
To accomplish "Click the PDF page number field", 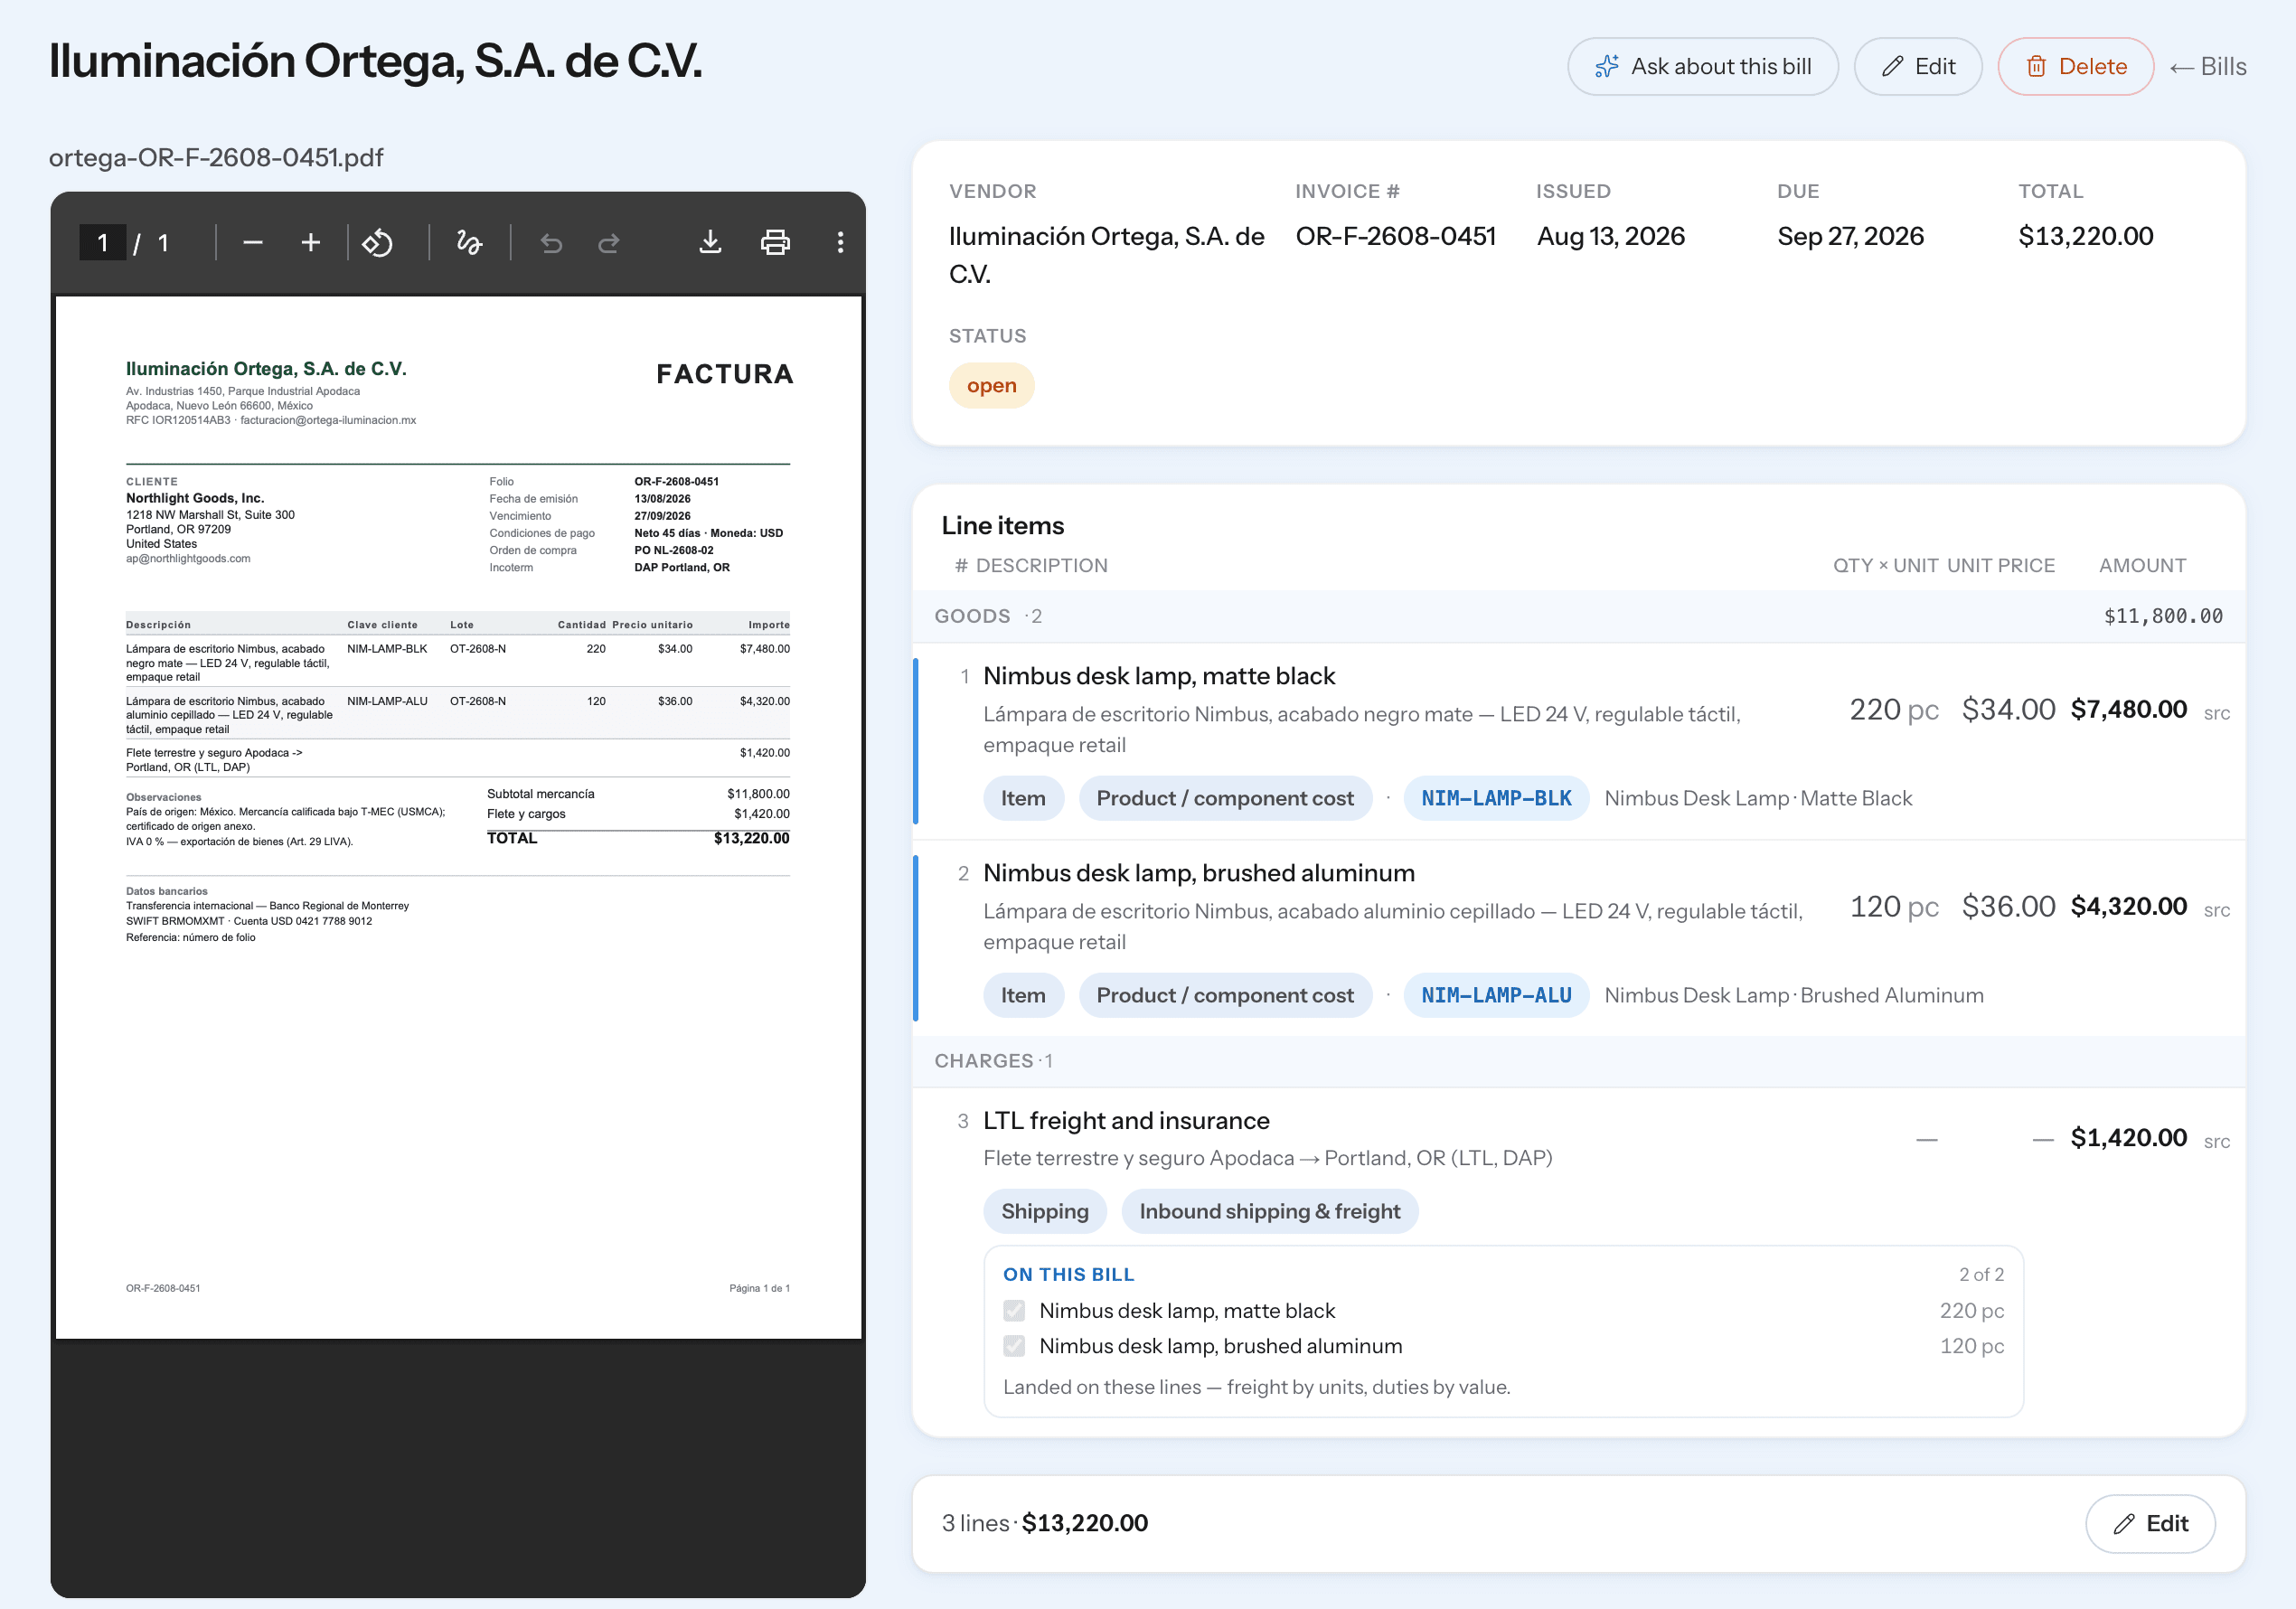I will coord(102,243).
